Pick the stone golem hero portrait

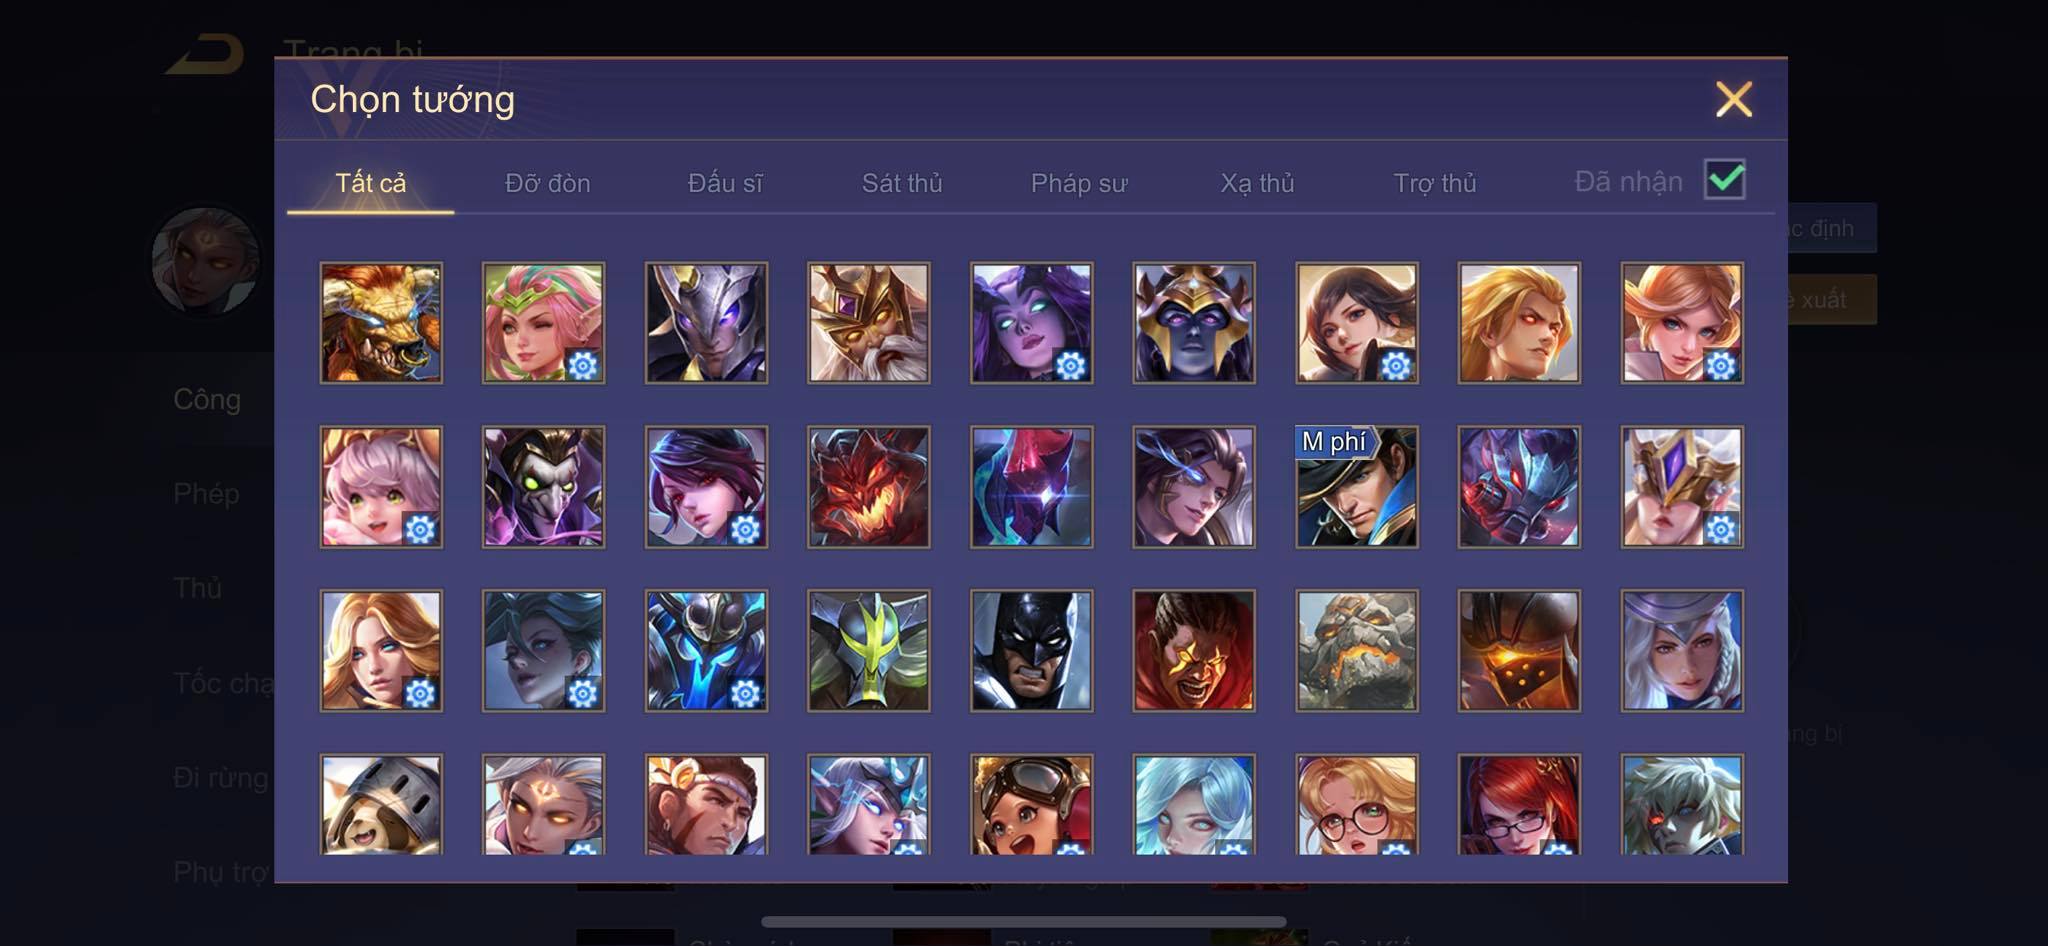point(1356,651)
